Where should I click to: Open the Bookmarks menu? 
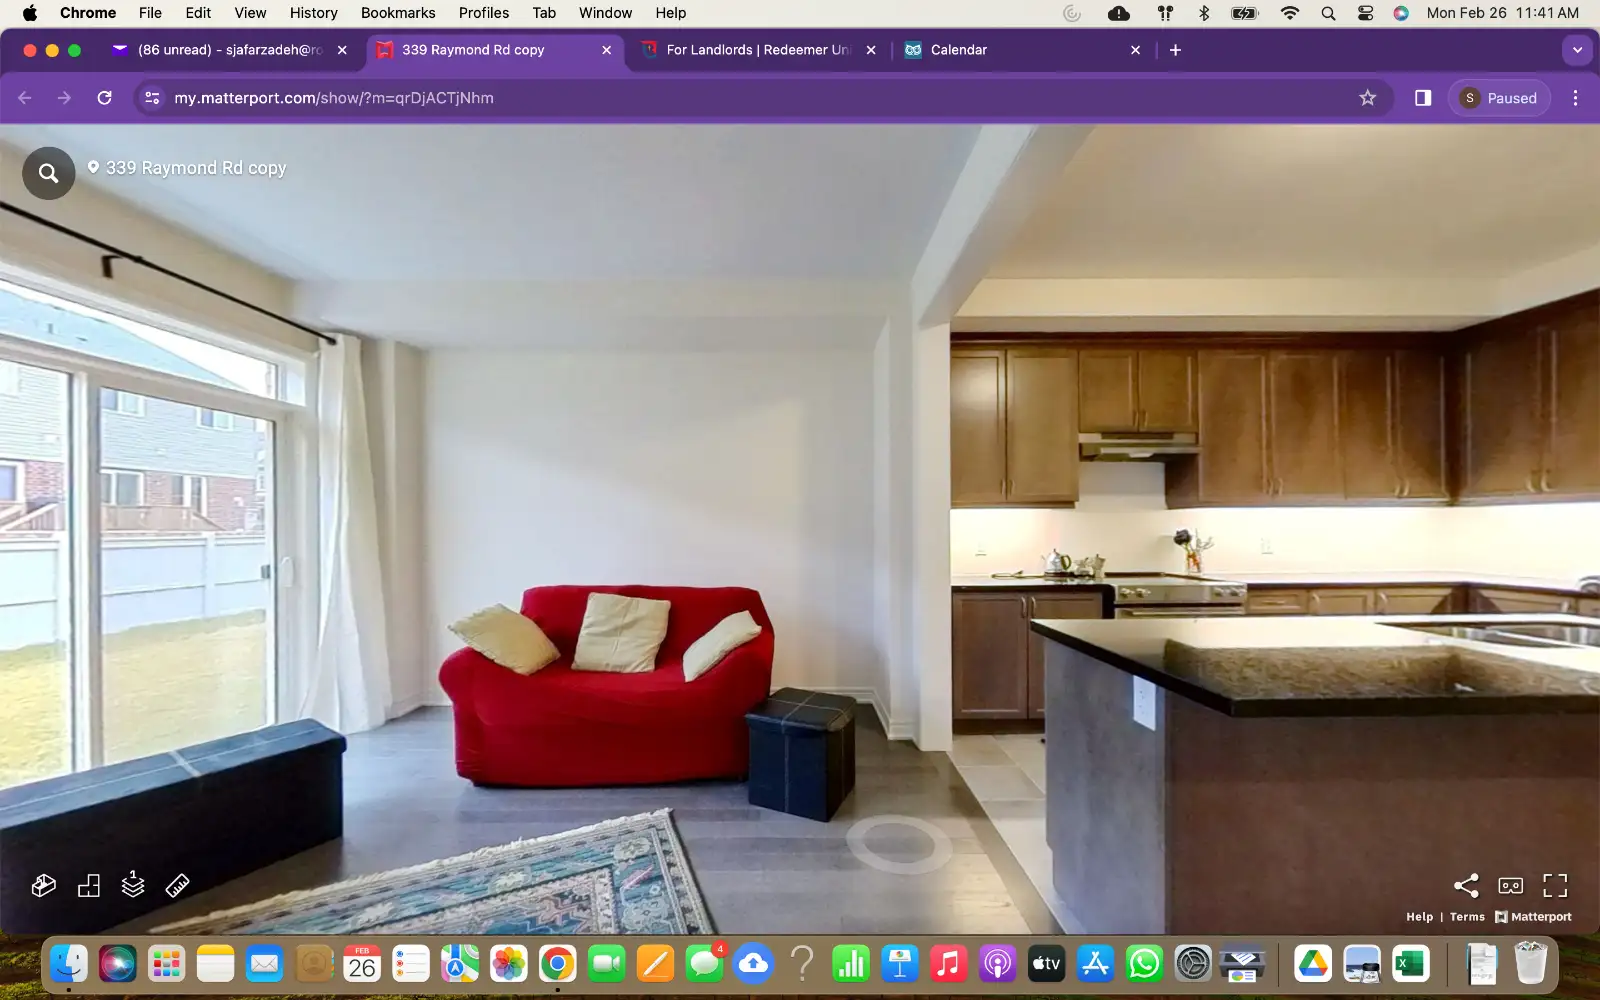pyautogui.click(x=398, y=13)
